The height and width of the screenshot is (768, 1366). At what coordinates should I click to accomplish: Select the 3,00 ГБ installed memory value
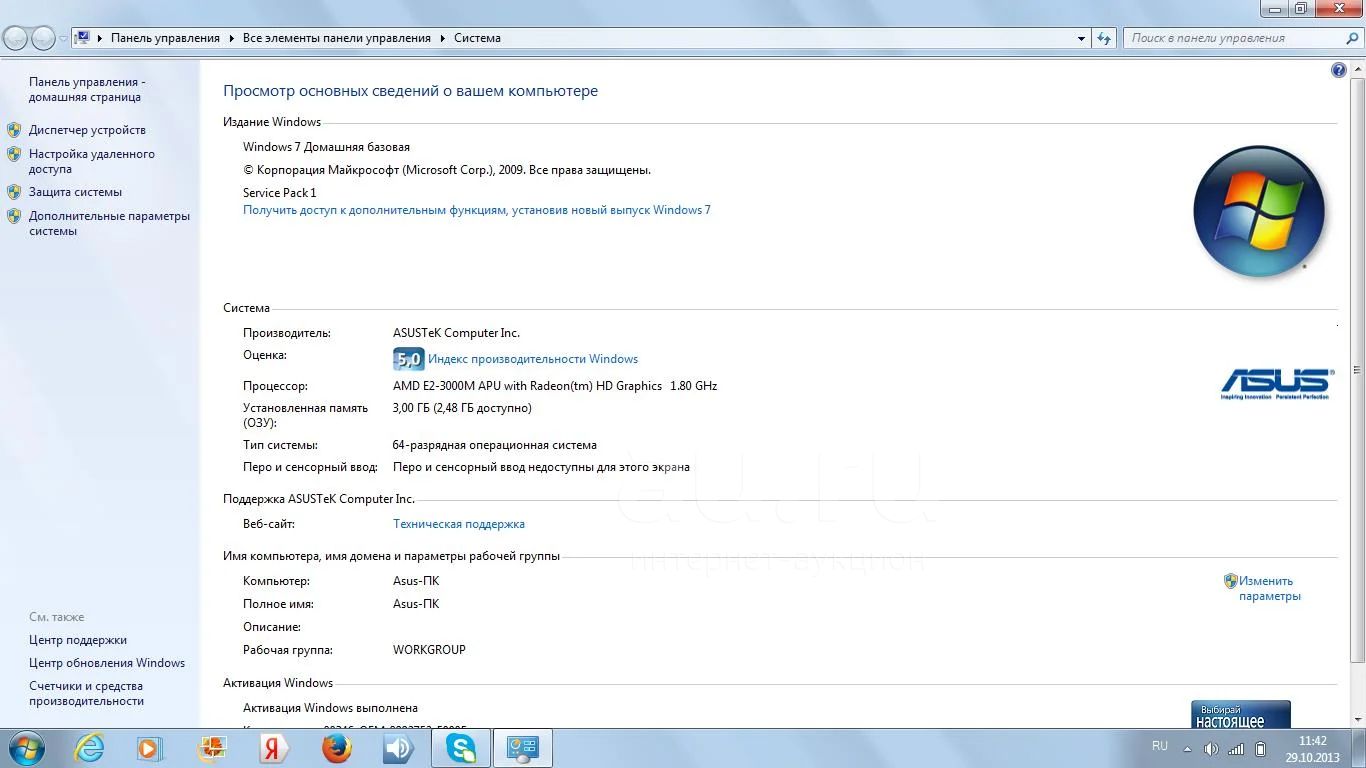click(x=462, y=408)
